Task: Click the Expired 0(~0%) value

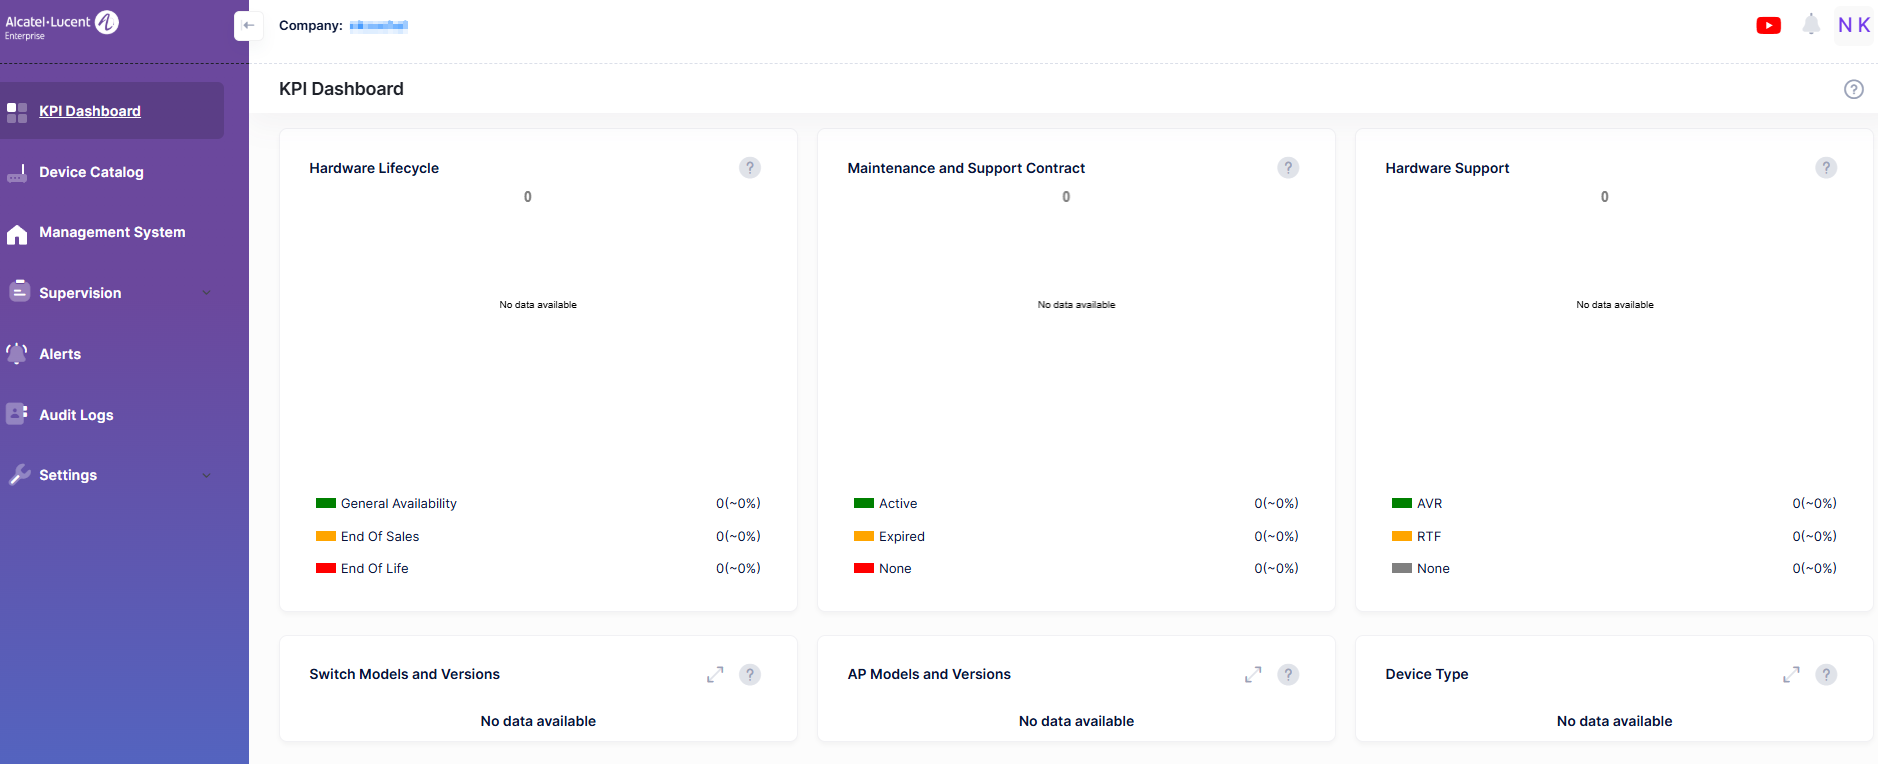Action: (x=1276, y=536)
